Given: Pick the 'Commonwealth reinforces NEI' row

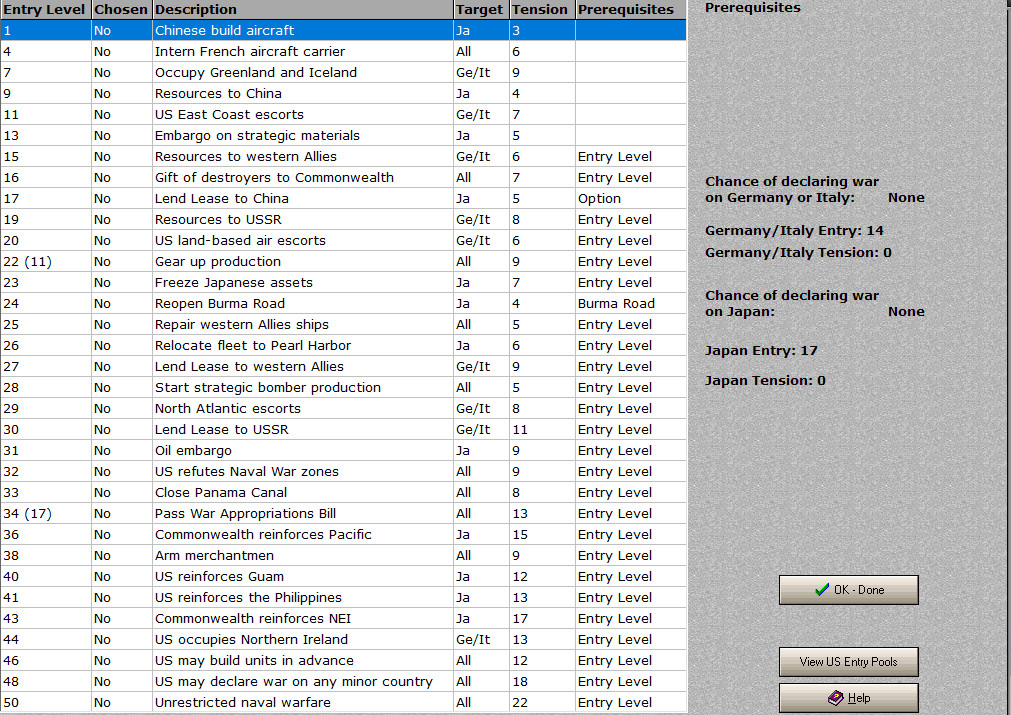Looking at the screenshot, I should [x=343, y=619].
